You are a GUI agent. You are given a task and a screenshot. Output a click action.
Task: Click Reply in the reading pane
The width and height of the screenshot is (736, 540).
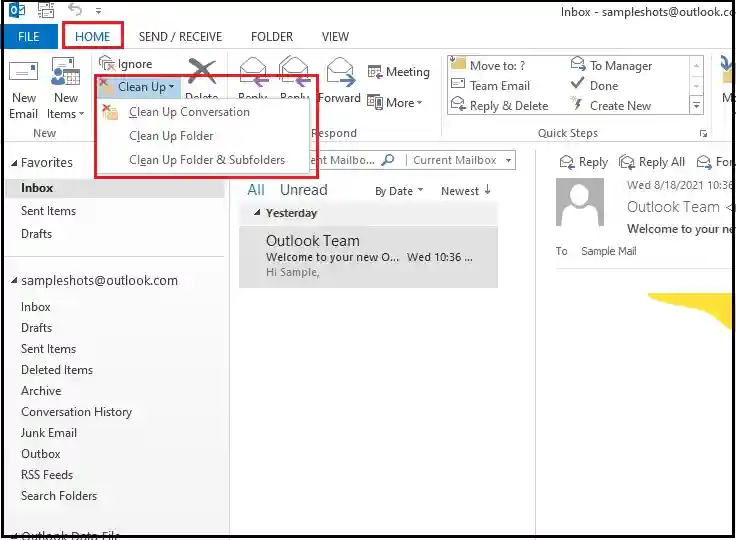584,162
